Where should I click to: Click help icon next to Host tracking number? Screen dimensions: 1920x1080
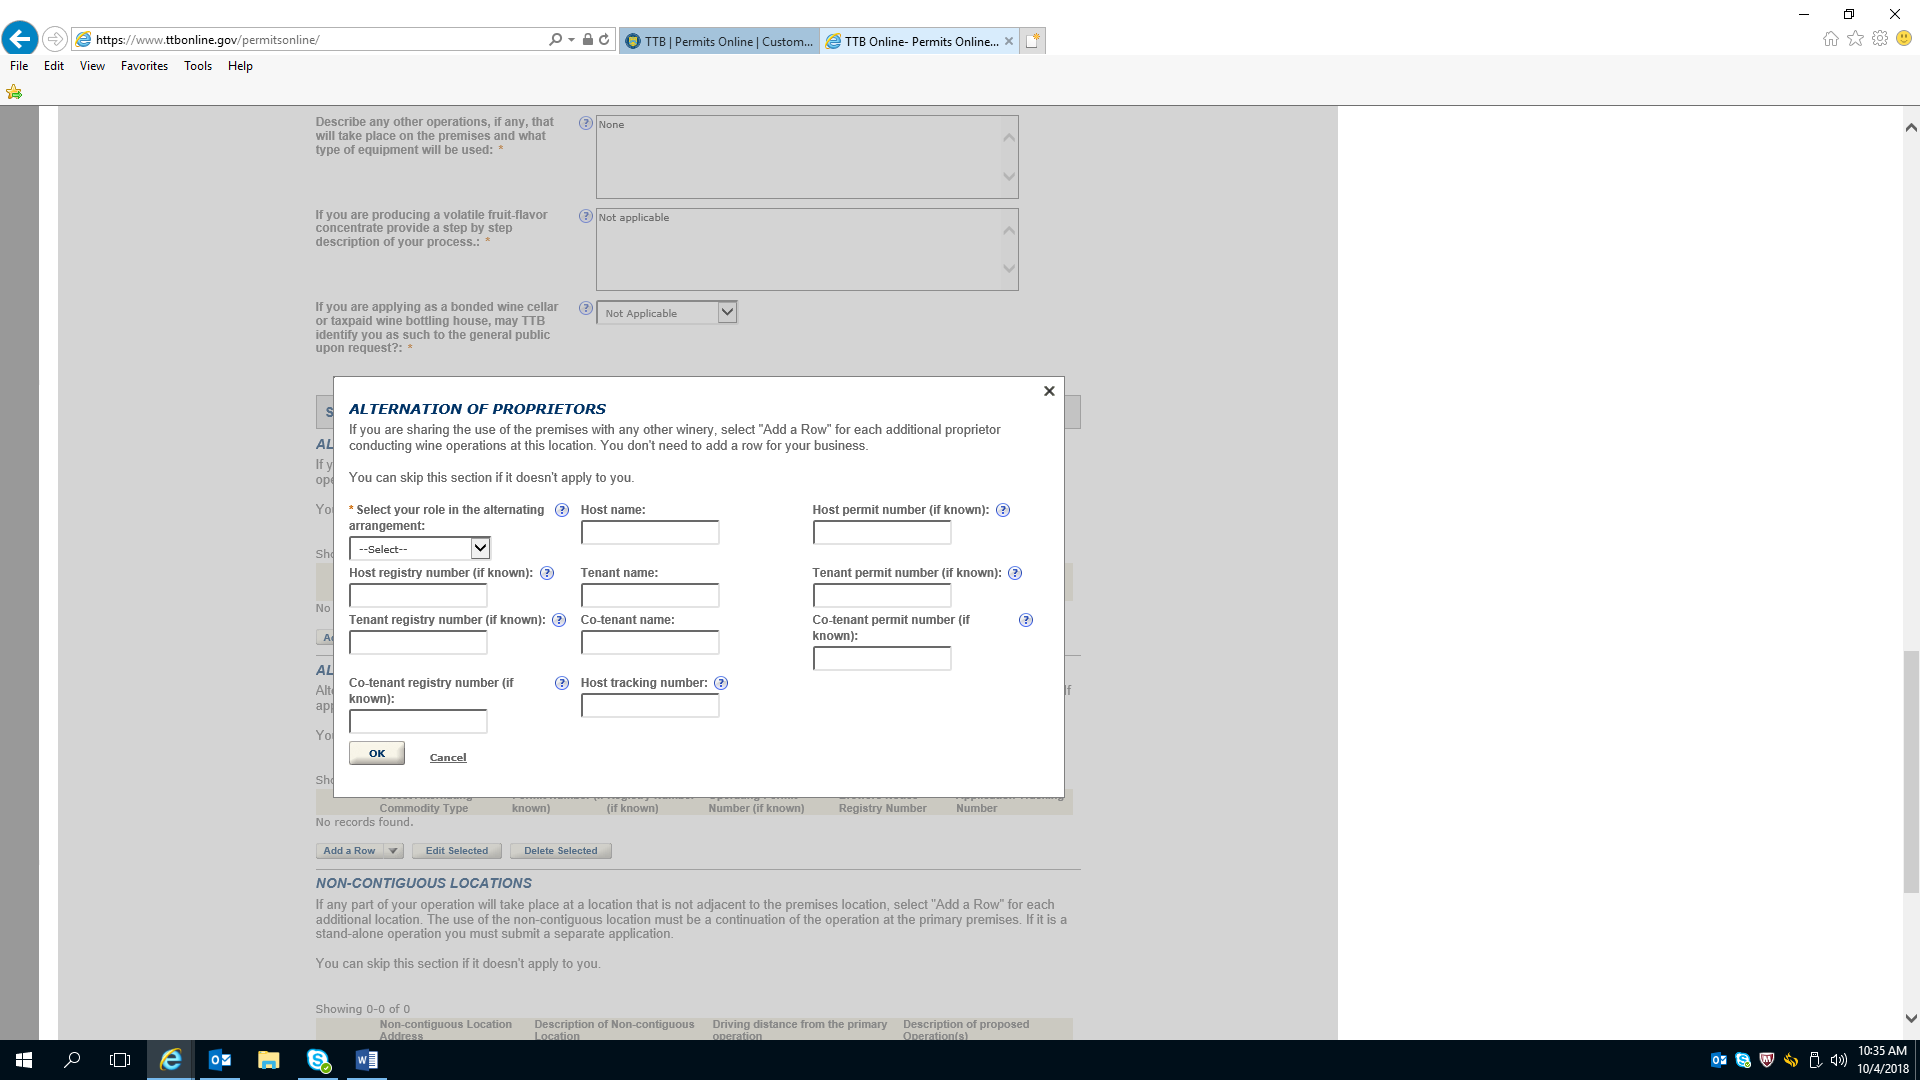point(721,683)
